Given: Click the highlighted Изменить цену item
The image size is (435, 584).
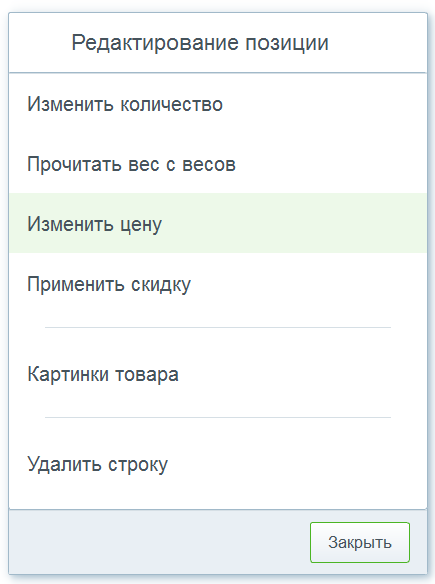Looking at the screenshot, I should point(218,223).
